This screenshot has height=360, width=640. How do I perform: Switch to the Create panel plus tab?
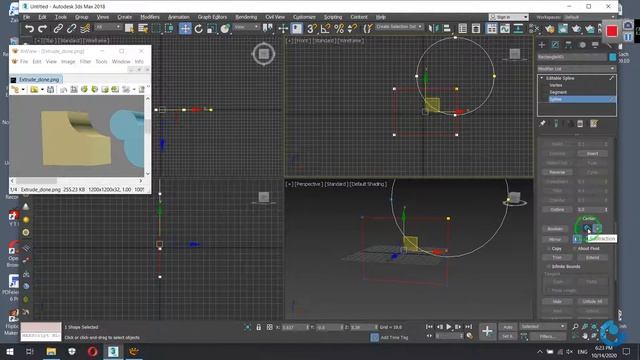[542, 45]
